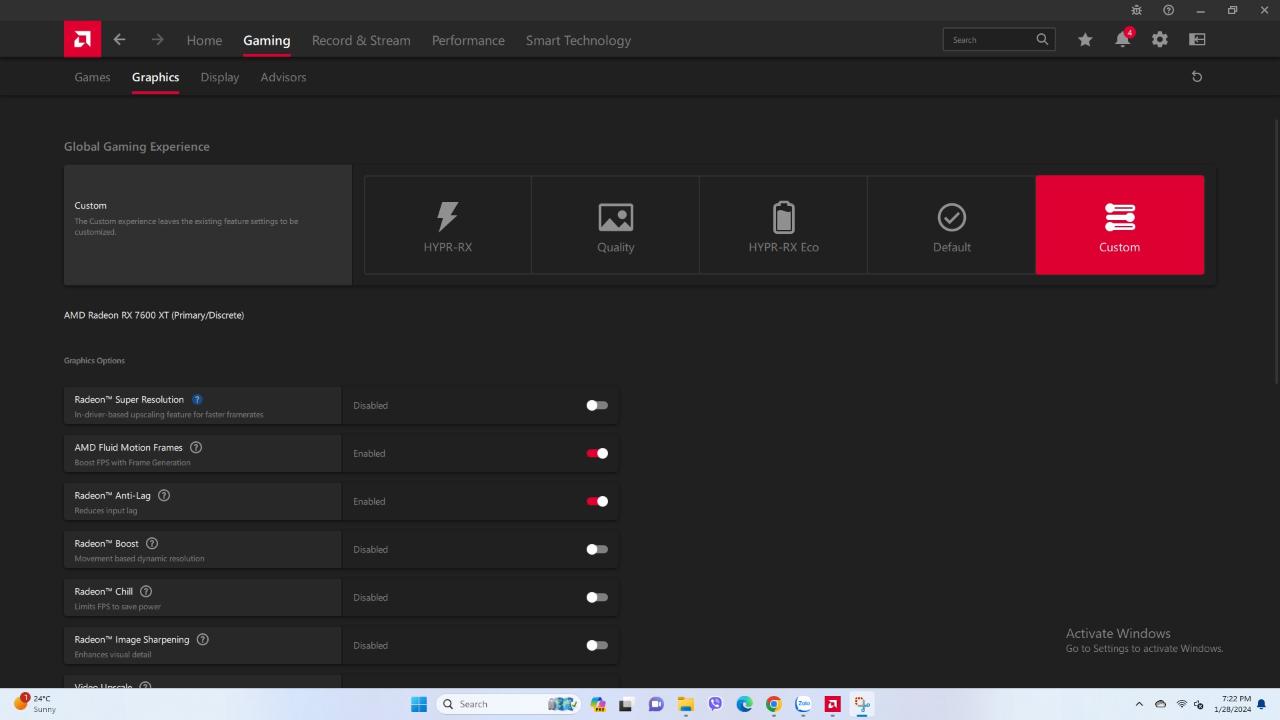This screenshot has height=720, width=1280.
Task: Open the Home tab
Action: pos(204,40)
